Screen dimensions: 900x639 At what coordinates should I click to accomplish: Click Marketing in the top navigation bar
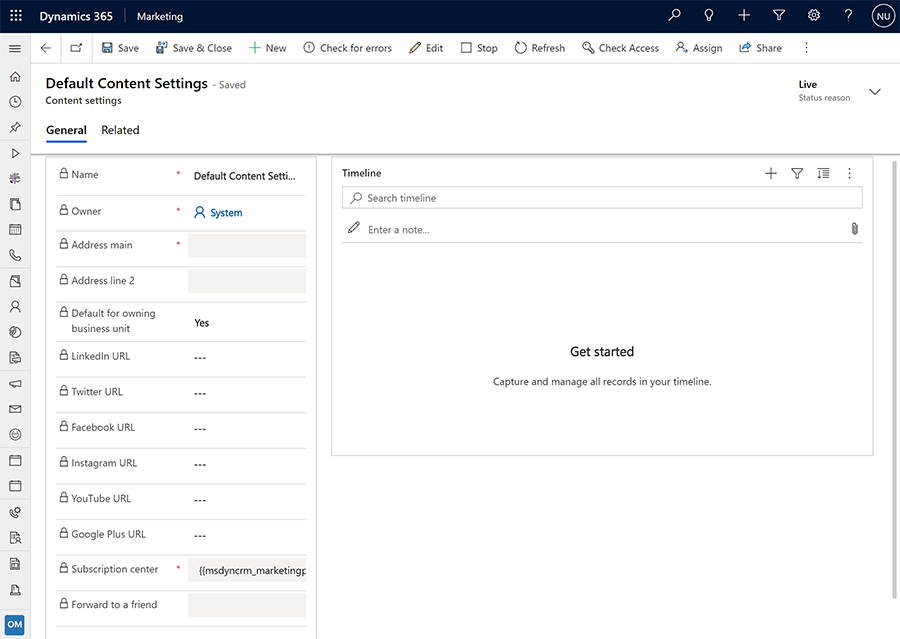[x=159, y=15]
